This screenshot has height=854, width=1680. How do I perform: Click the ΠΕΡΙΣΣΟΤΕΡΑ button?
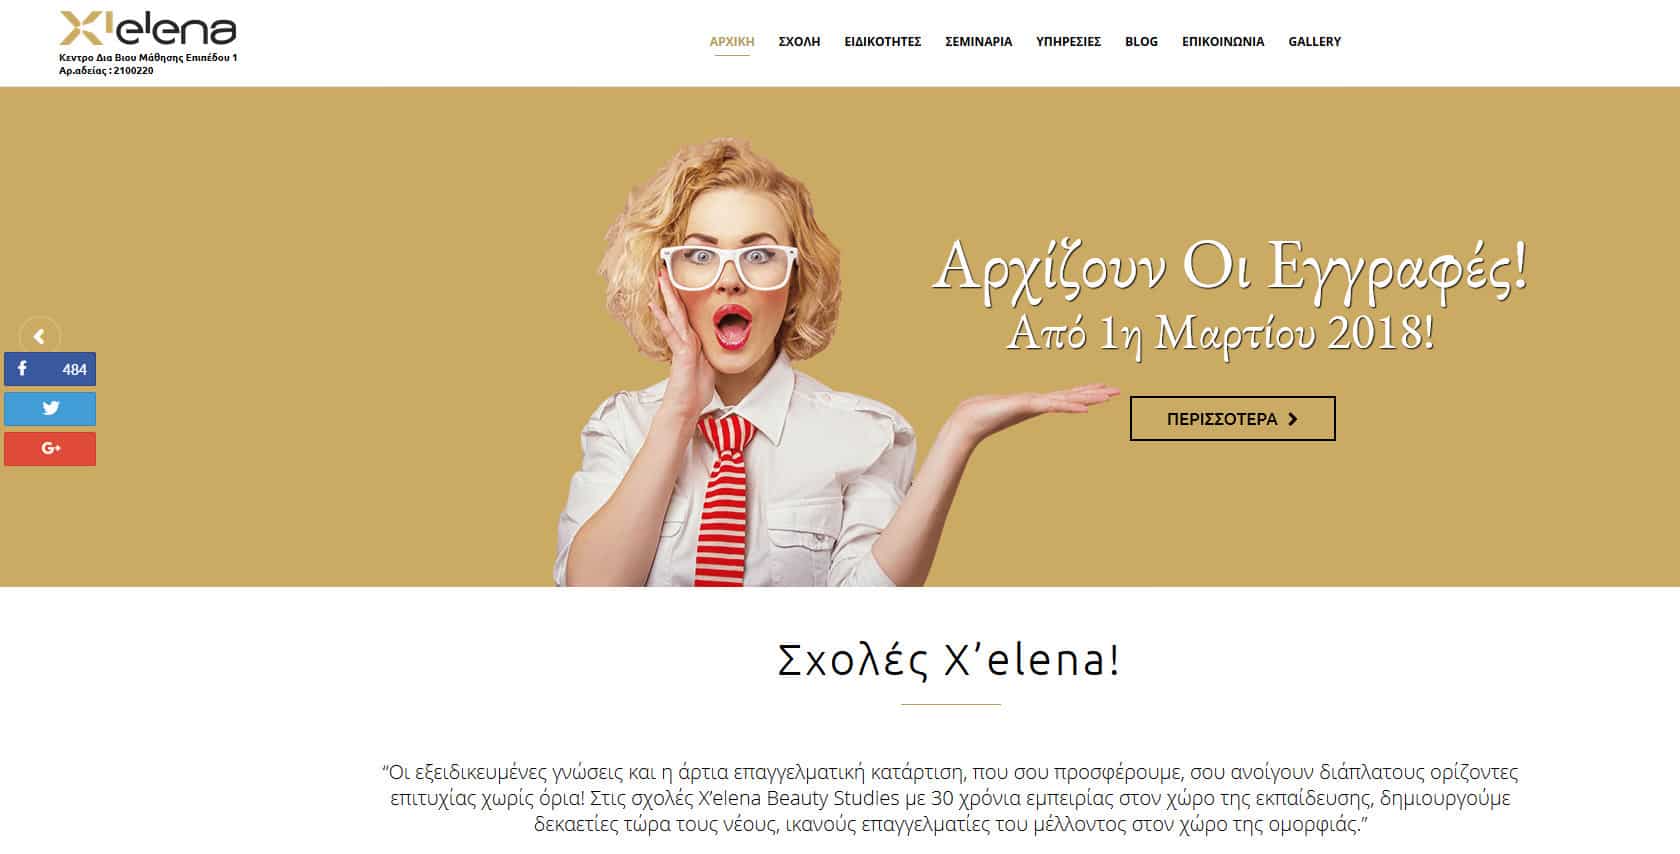[x=1232, y=419]
